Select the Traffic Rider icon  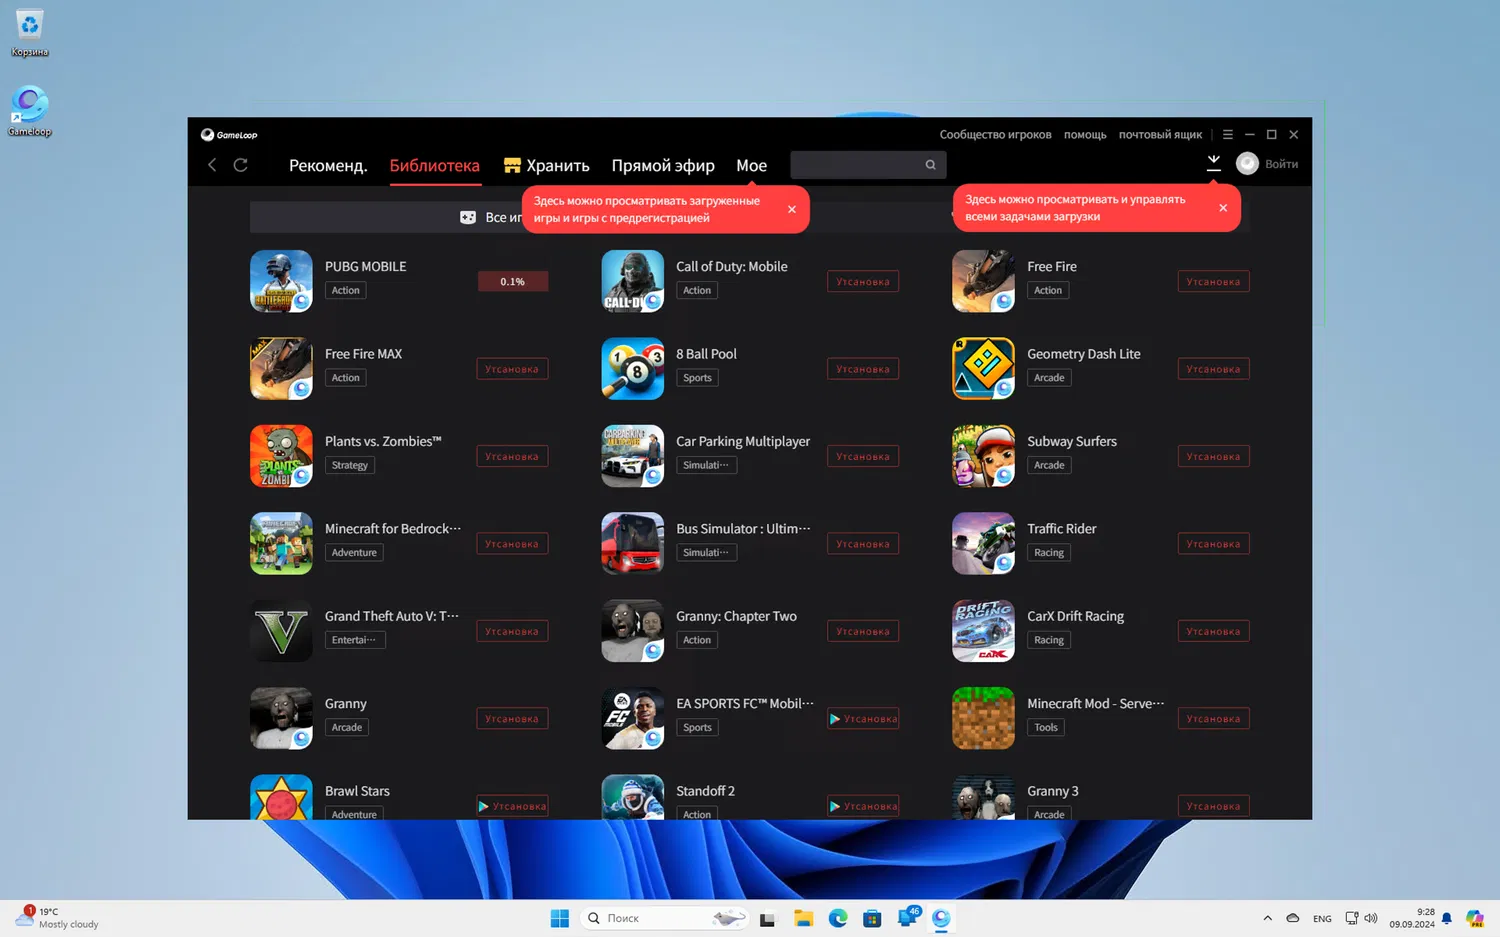tap(983, 544)
